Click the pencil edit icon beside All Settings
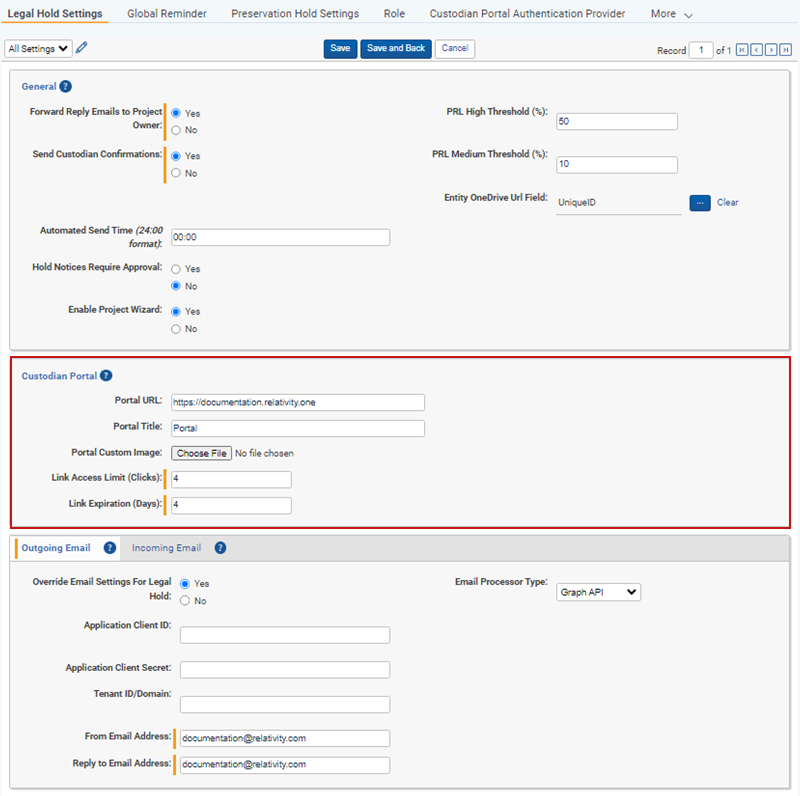Screen dimensions: 800x796 click(x=82, y=48)
